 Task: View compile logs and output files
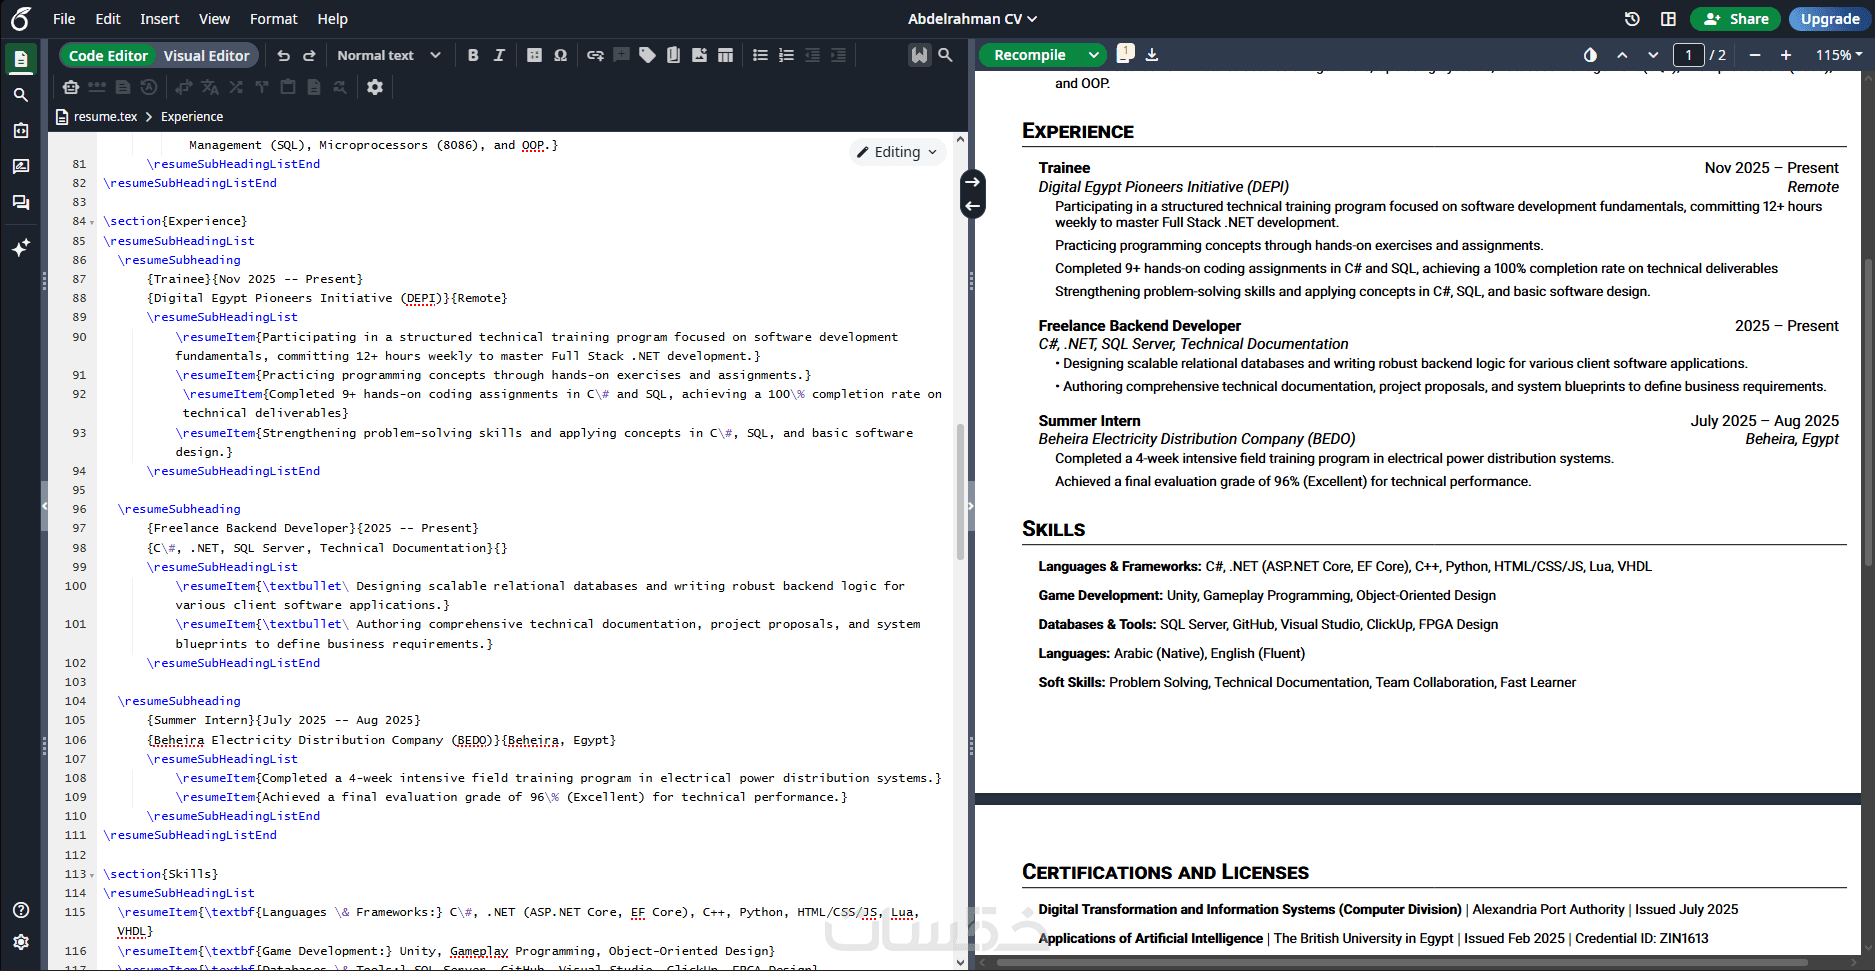tap(1125, 54)
